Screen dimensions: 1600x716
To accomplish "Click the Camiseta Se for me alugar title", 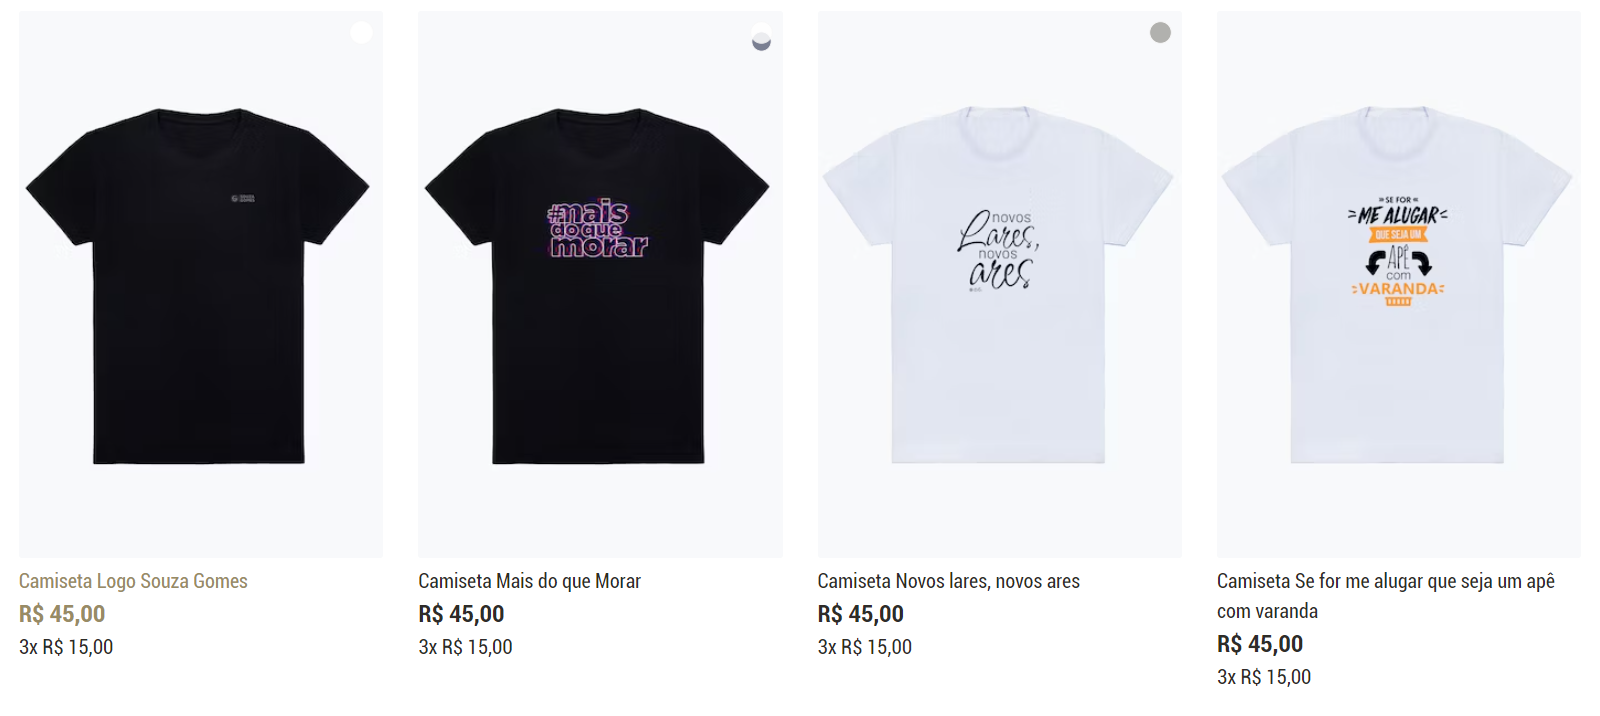I will [x=1385, y=581].
